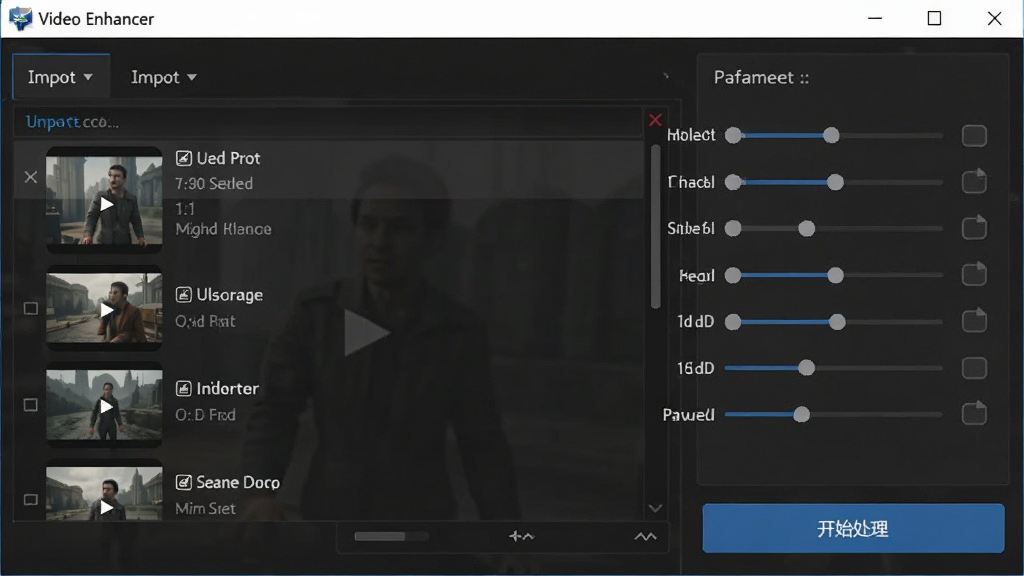1024x576 pixels.
Task: Click the edit icon beside Seane Doco
Action: [x=184, y=482]
